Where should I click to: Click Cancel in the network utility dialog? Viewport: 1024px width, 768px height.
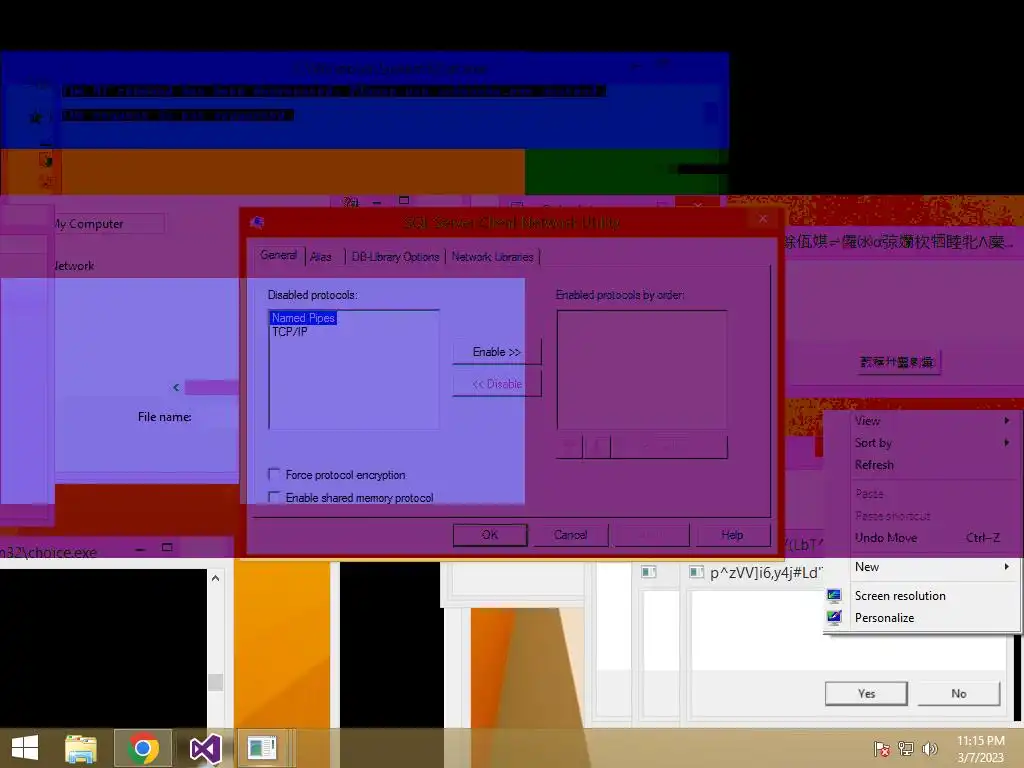[570, 535]
